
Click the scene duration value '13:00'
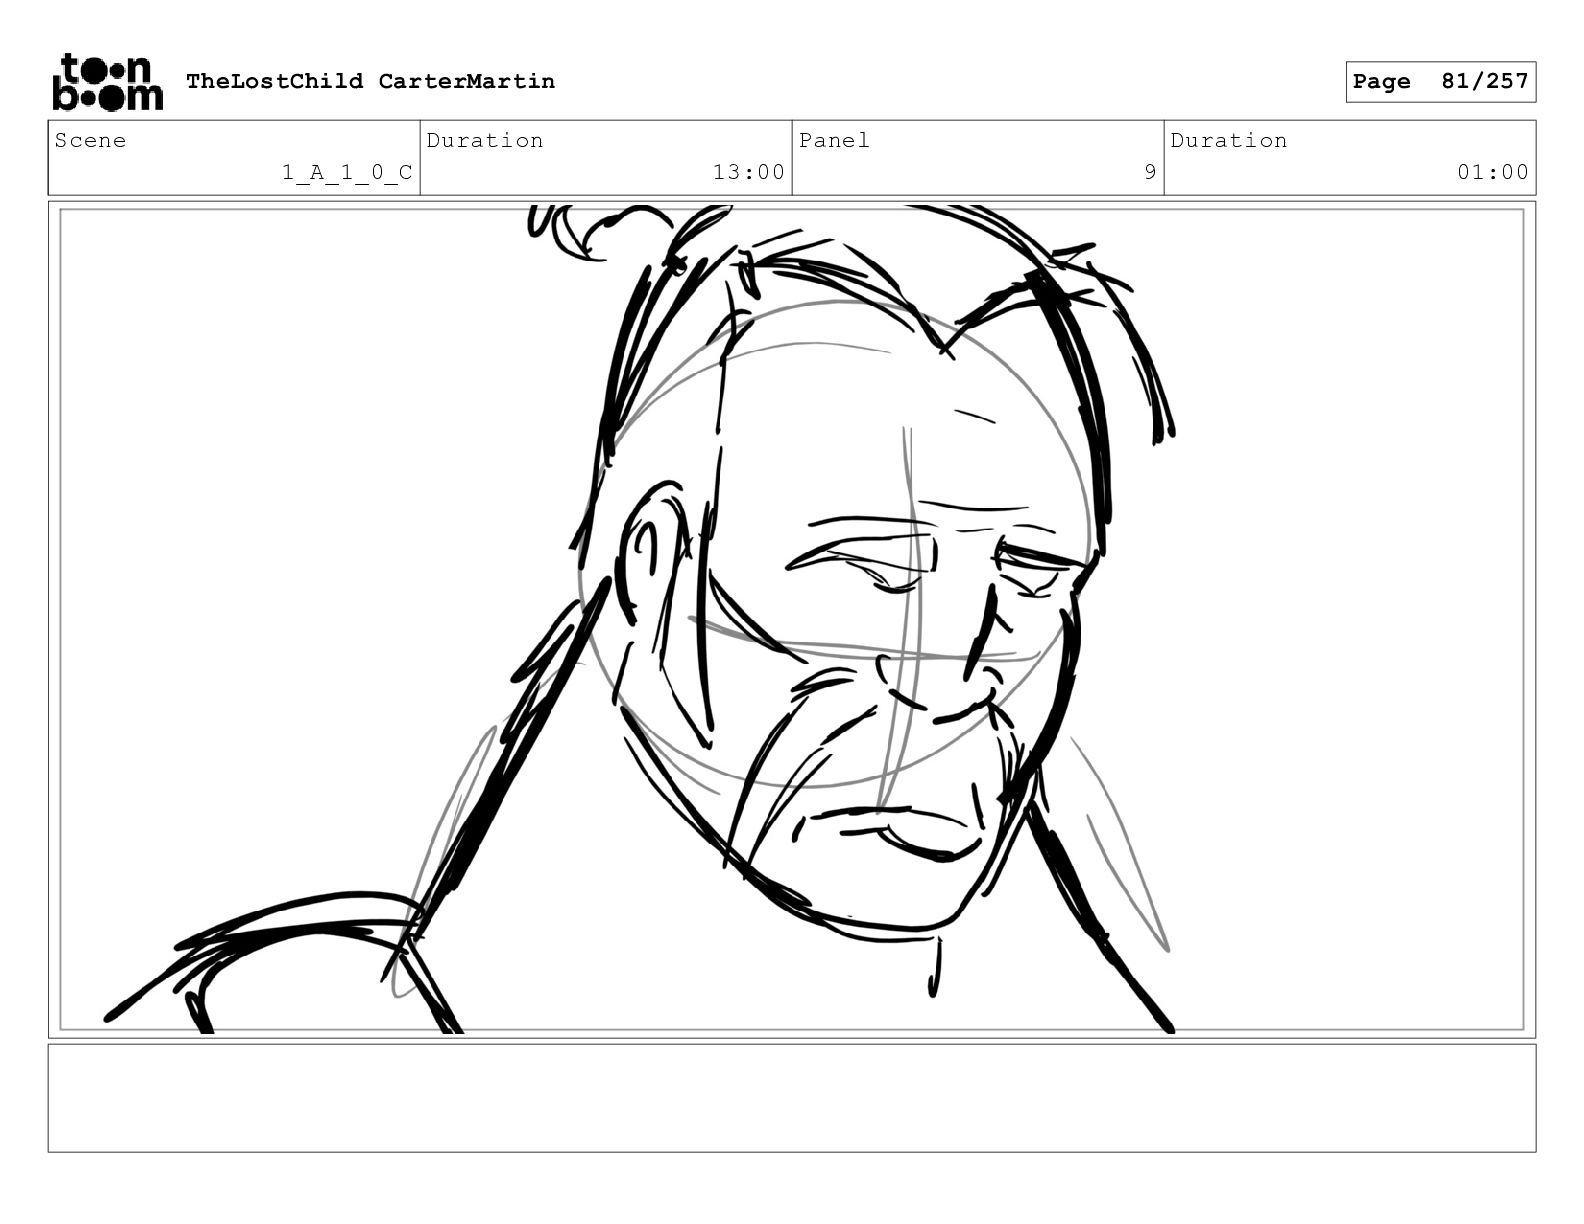[749, 172]
